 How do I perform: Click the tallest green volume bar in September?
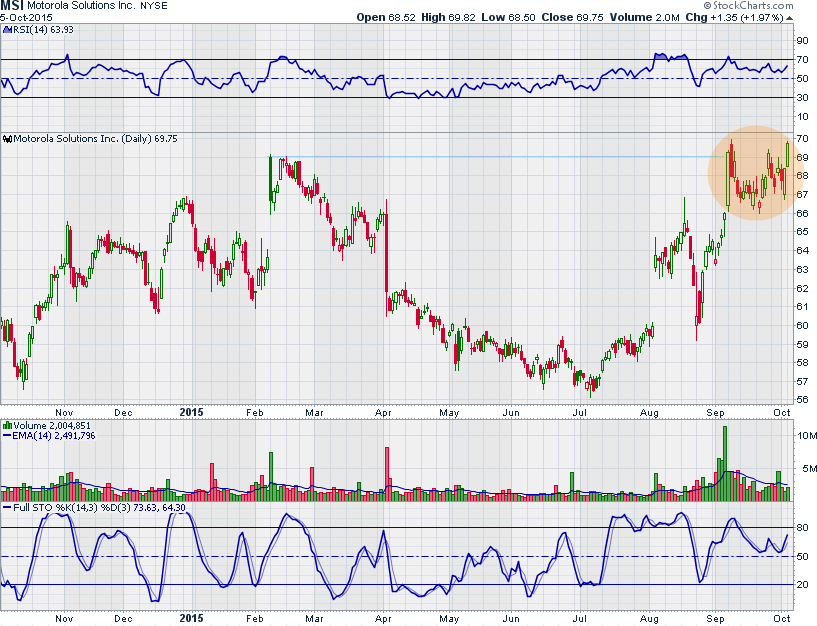click(724, 463)
